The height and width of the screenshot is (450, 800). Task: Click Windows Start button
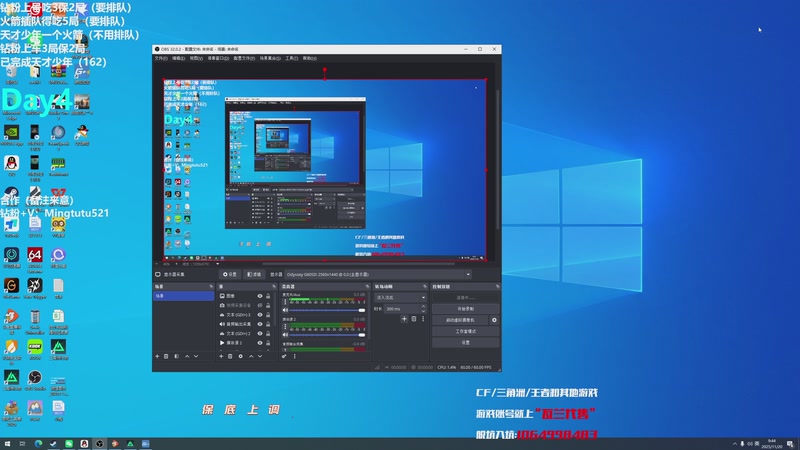click(7, 444)
